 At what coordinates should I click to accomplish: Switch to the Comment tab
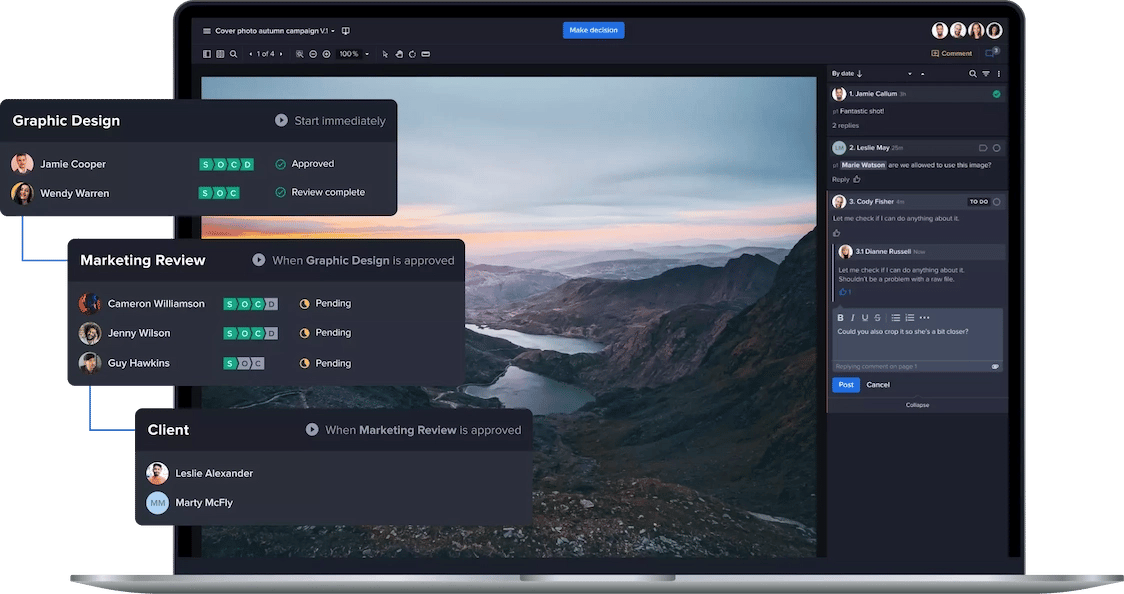951,54
